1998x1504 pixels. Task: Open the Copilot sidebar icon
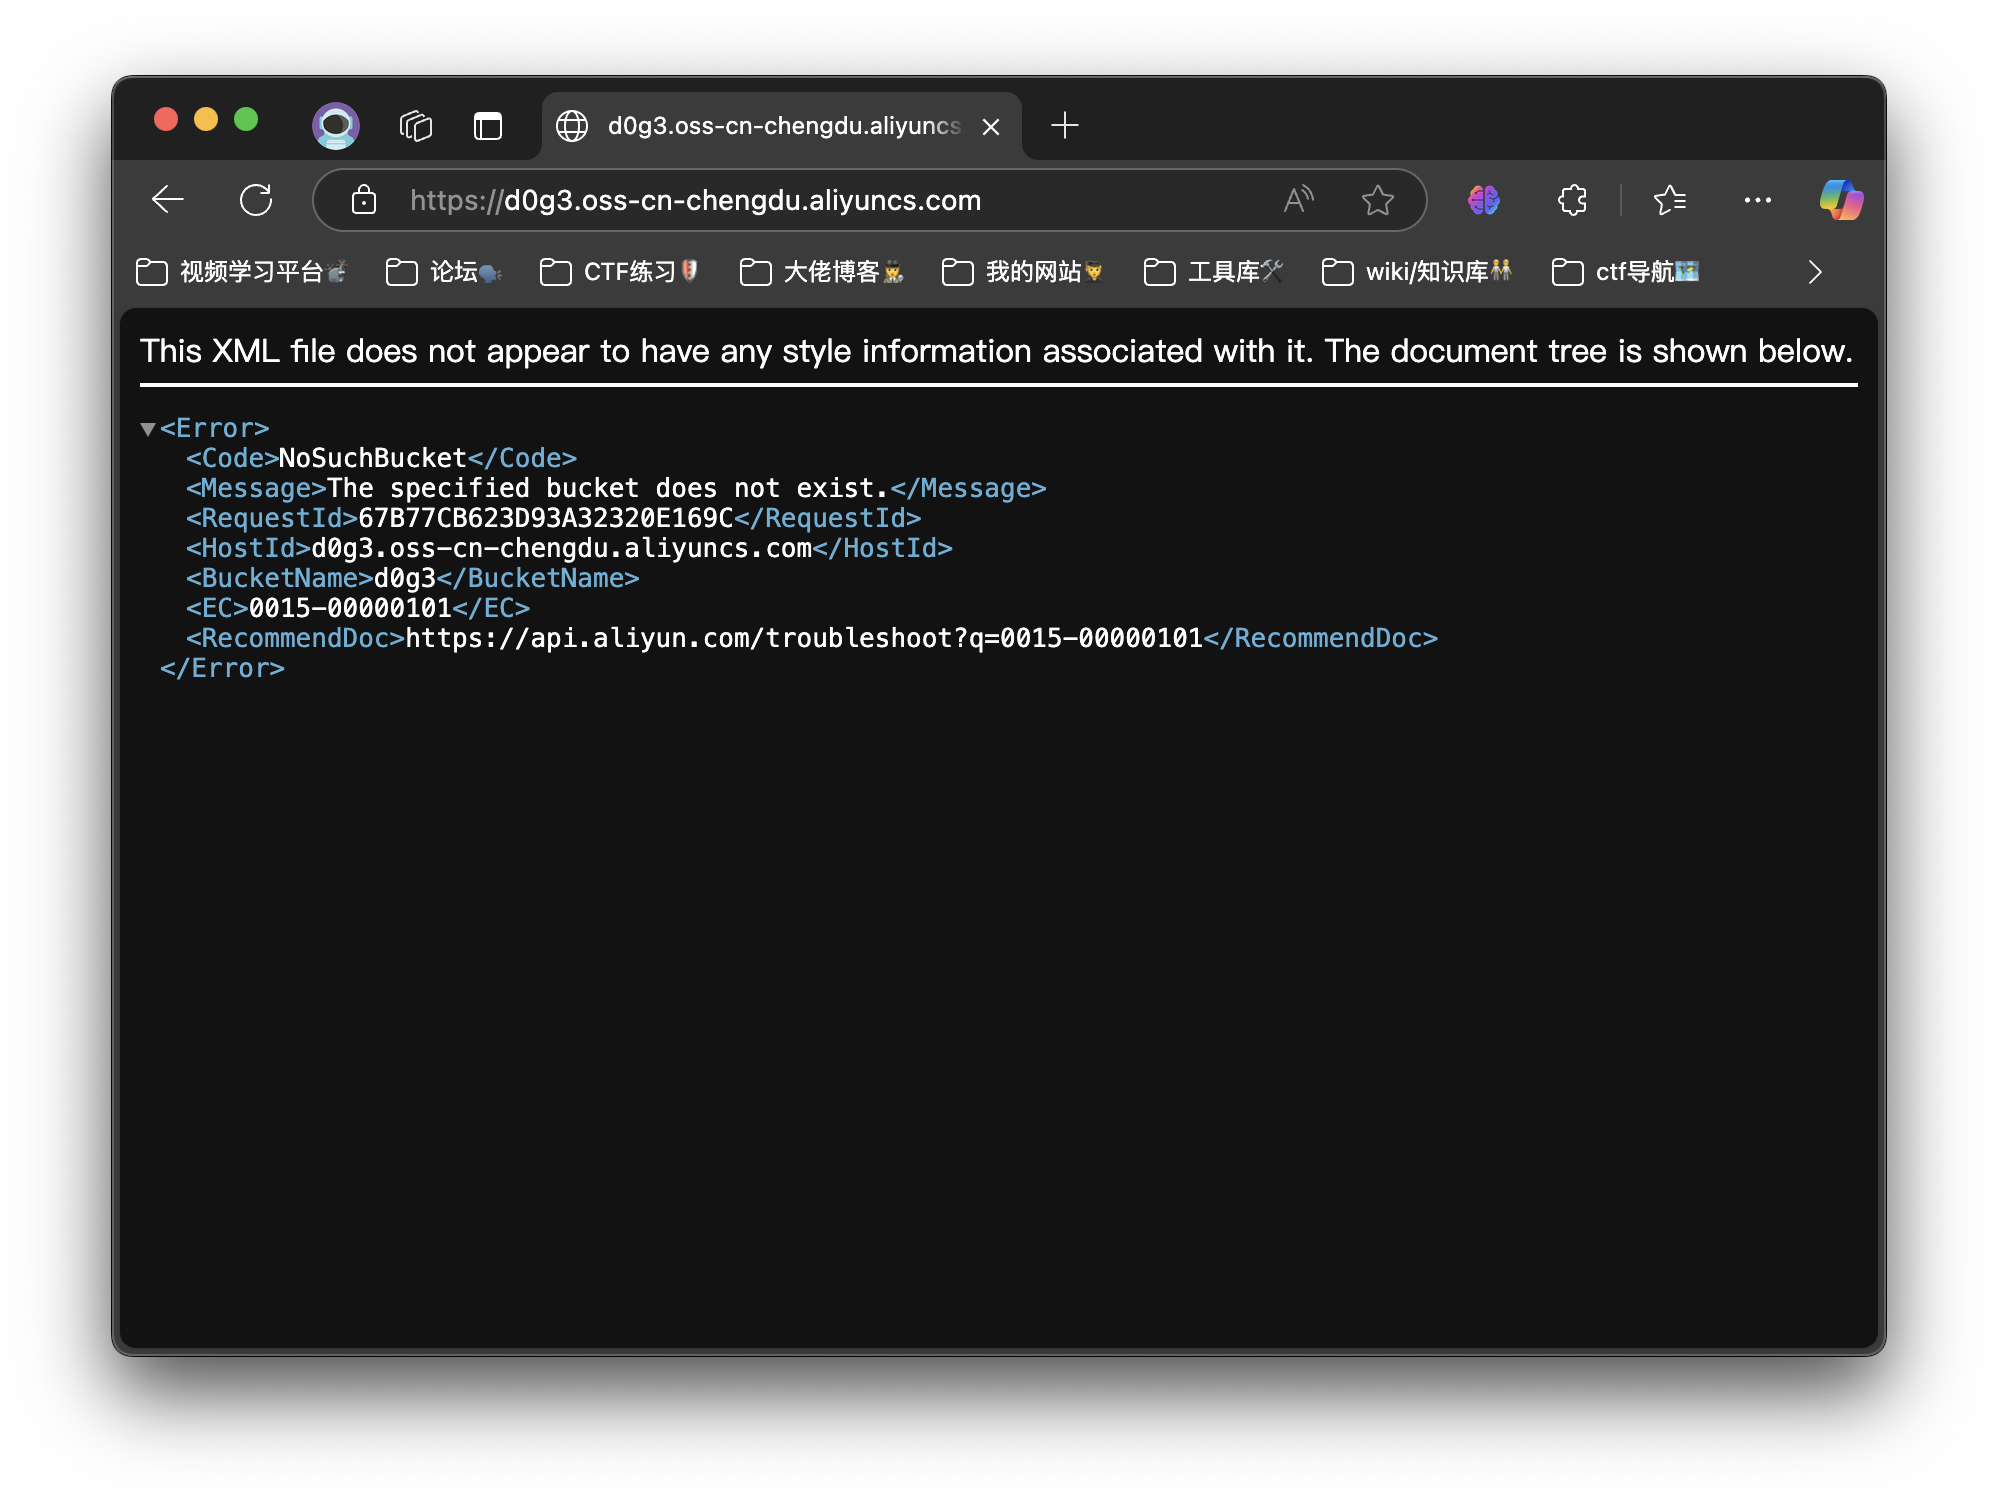[x=1840, y=200]
